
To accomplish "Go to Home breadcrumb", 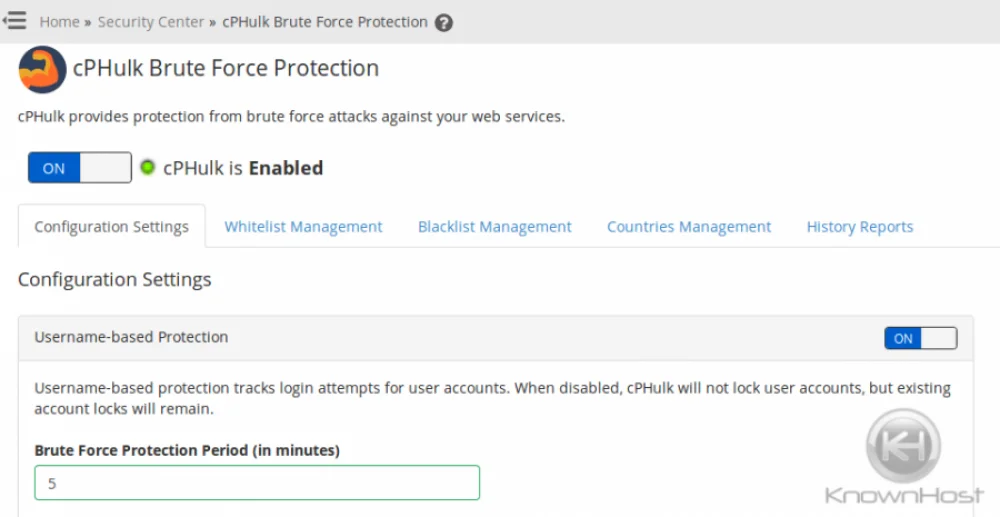I will pyautogui.click(x=59, y=22).
